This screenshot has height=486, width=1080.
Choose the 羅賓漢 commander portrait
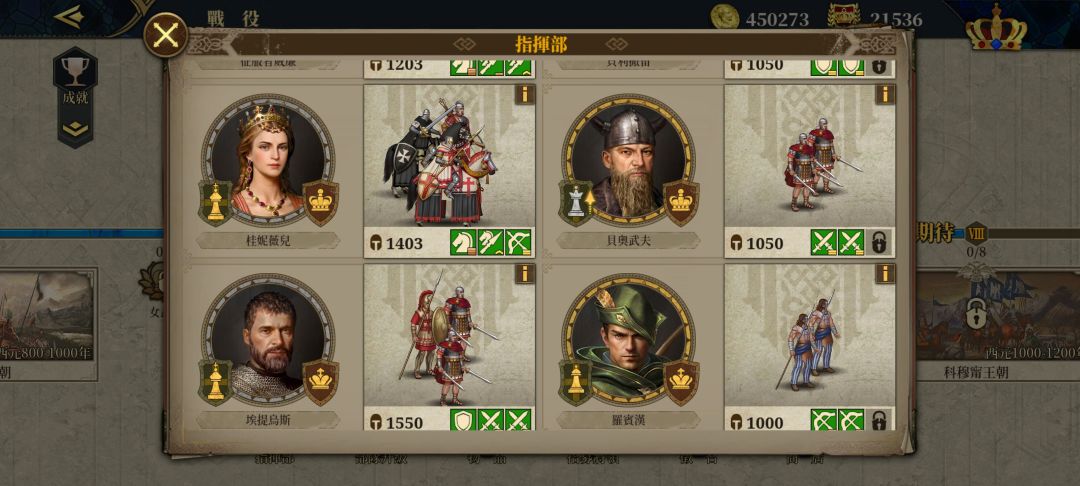coord(628,340)
